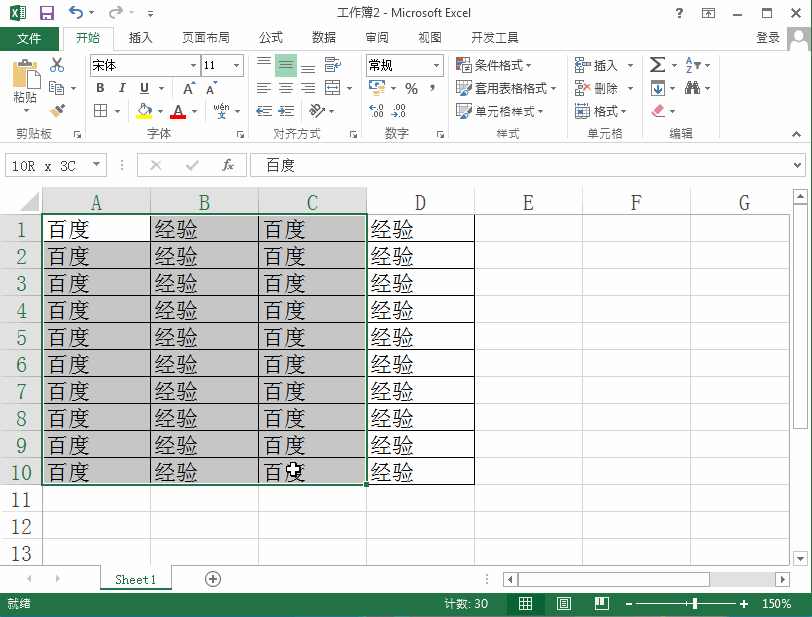Open the number format 常规 dropdown
The image size is (812, 617).
(437, 65)
